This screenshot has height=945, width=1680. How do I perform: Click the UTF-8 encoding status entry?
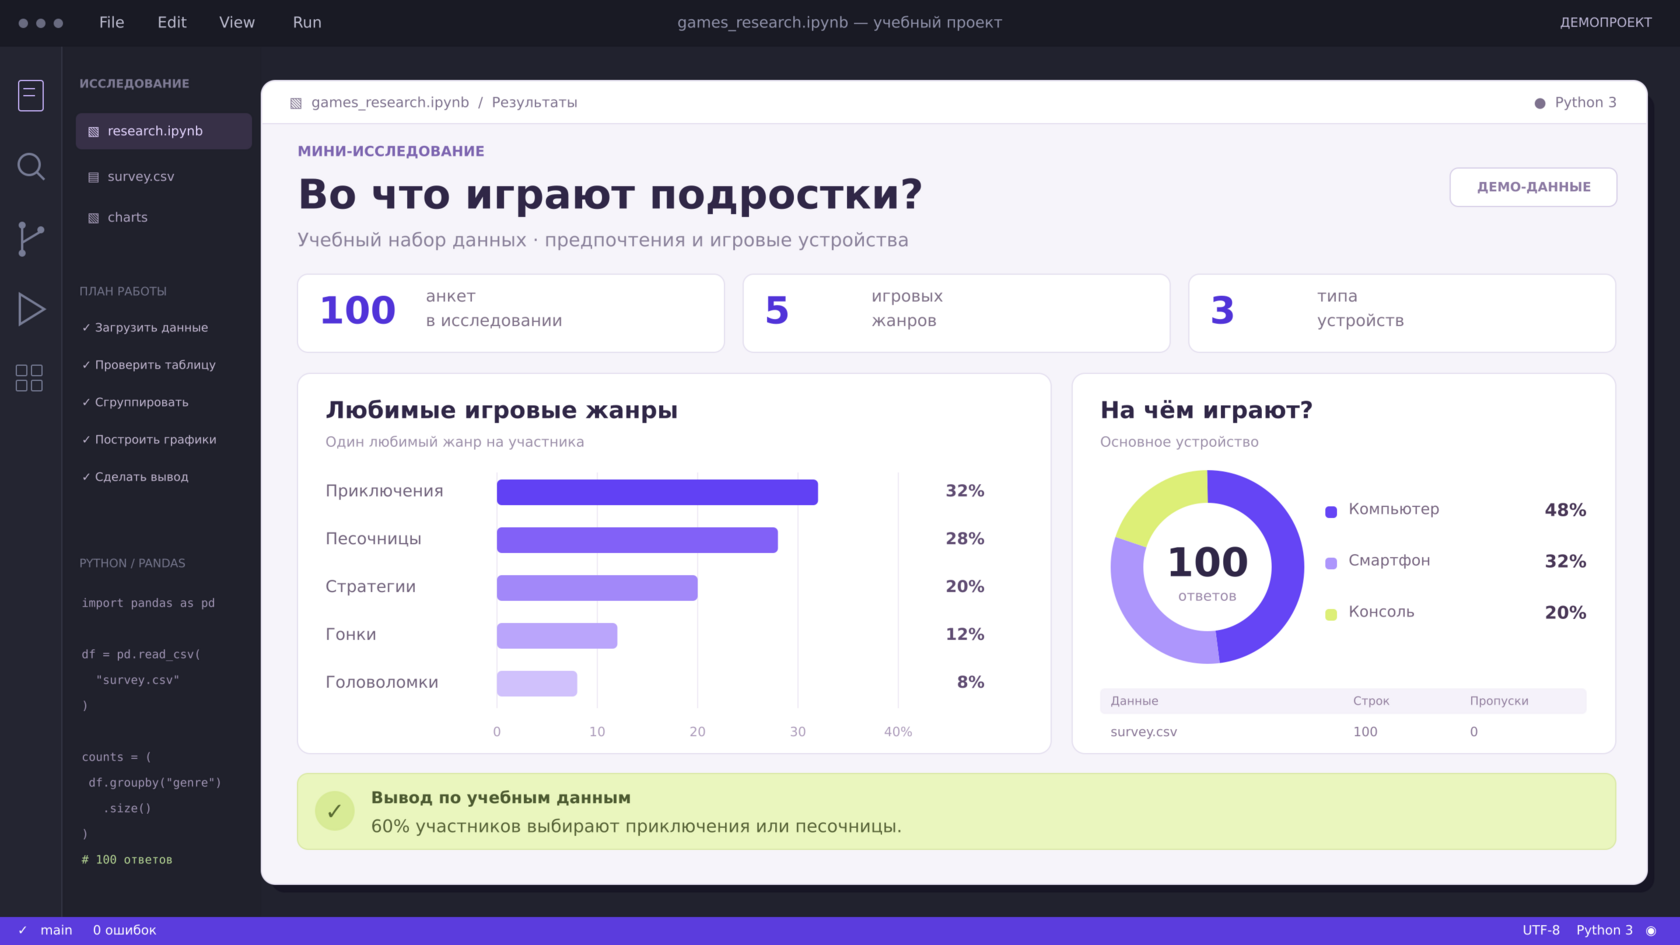1541,930
